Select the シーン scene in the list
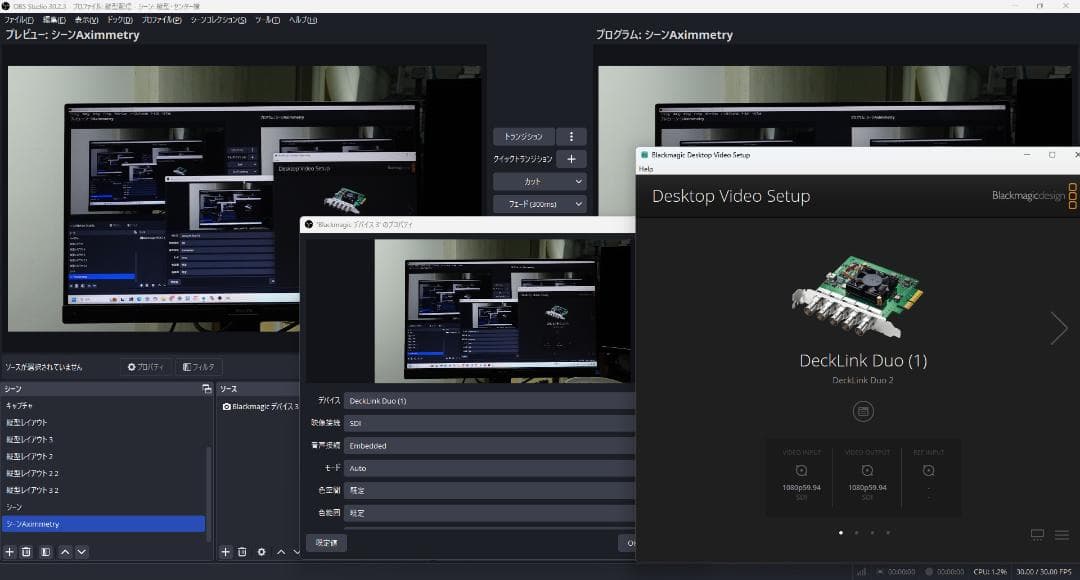 coord(103,507)
